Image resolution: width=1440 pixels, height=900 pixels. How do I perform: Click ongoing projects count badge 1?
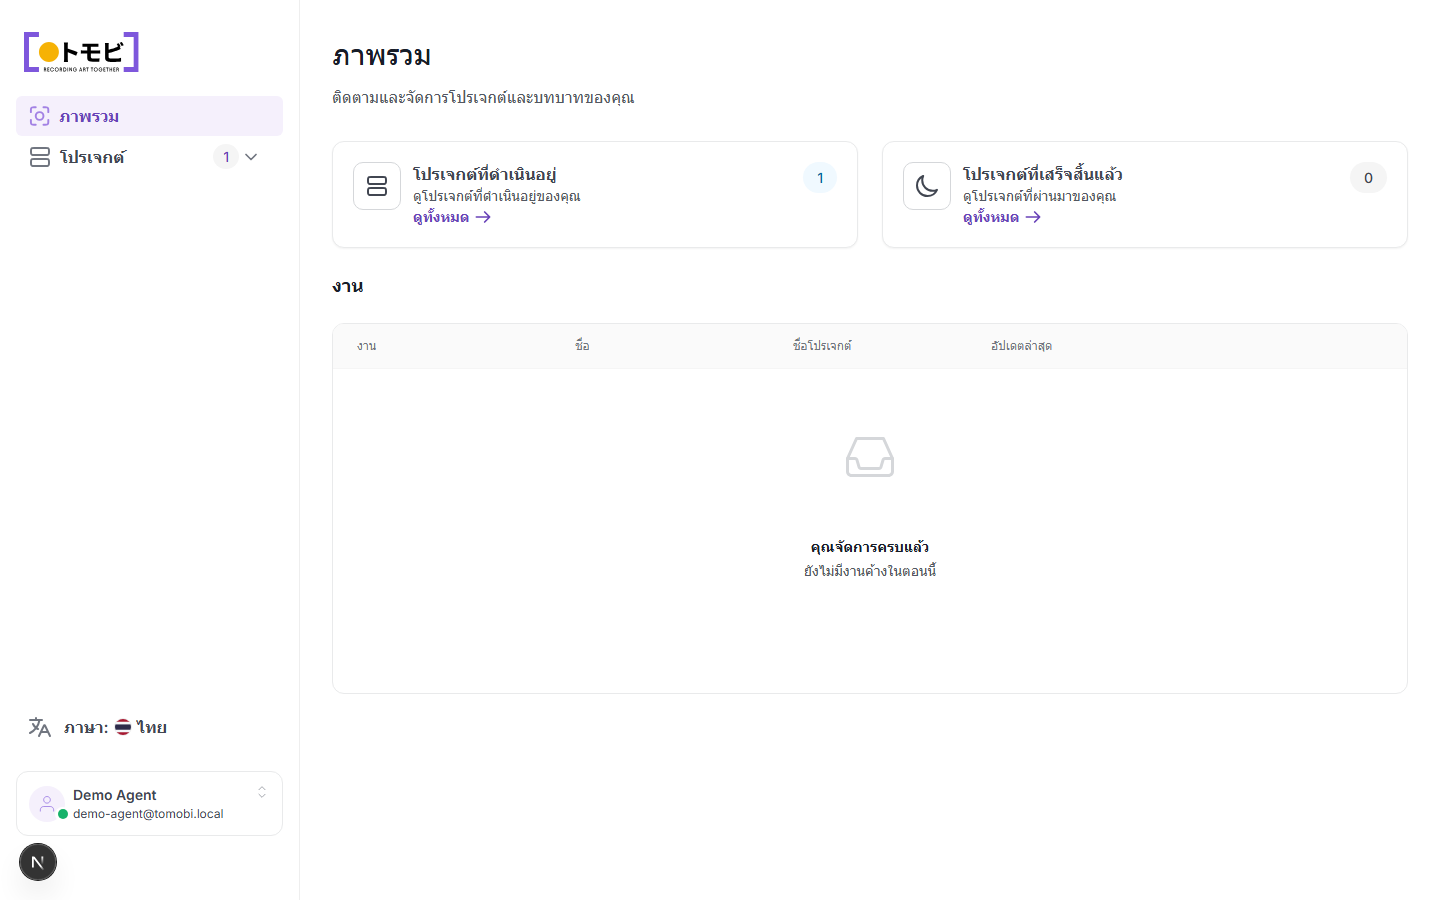(820, 178)
